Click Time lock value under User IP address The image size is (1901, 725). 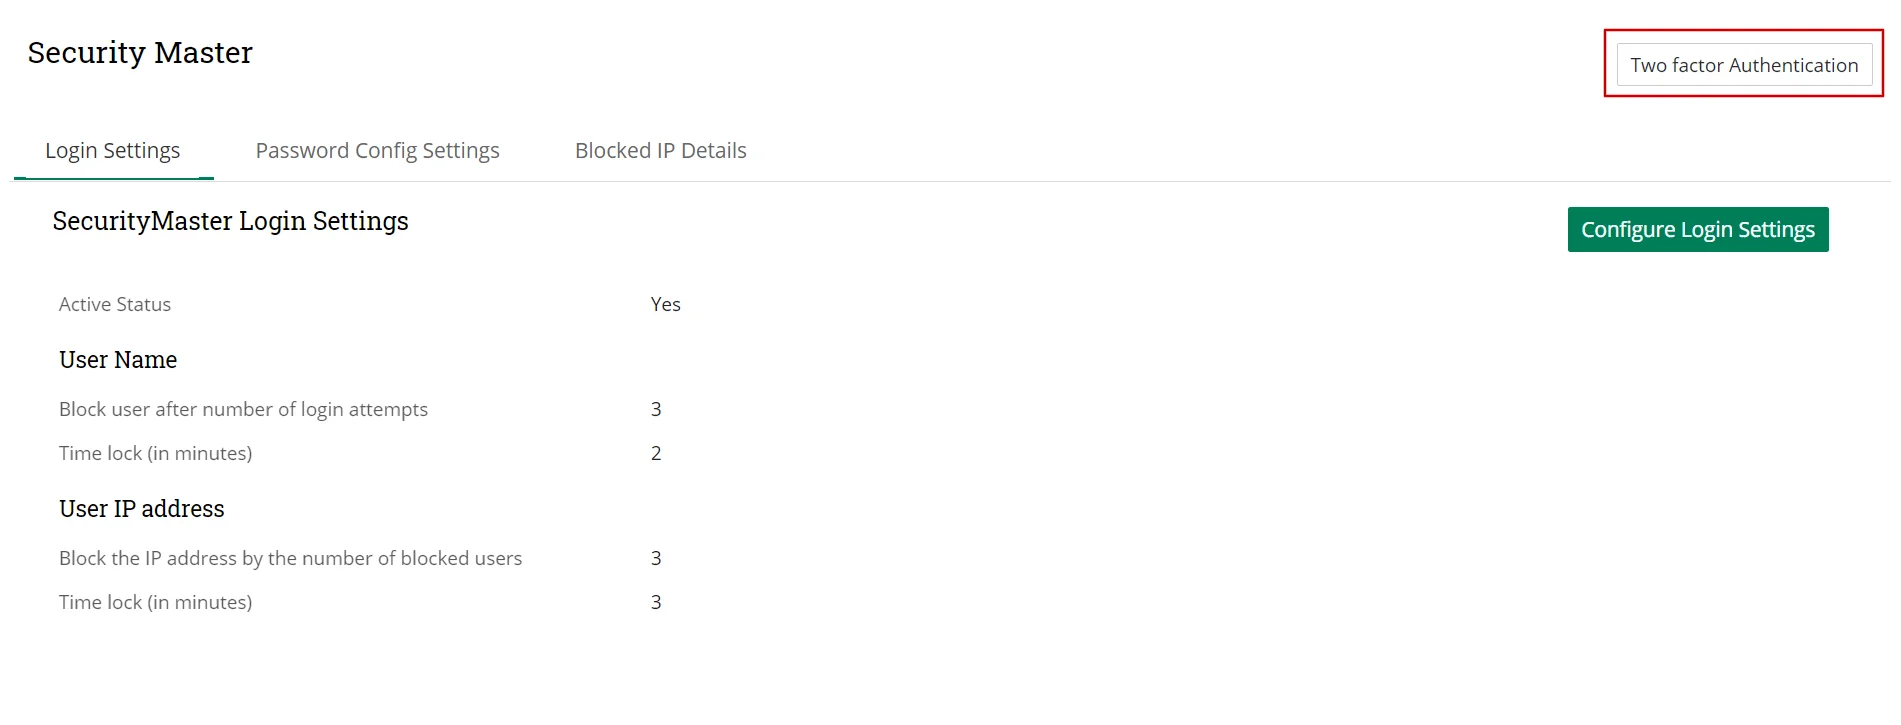[656, 601]
